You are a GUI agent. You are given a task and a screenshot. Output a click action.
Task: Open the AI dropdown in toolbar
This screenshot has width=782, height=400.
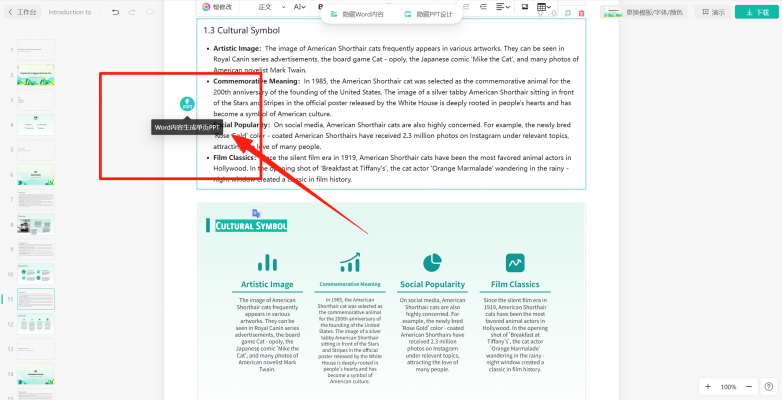(x=300, y=7)
